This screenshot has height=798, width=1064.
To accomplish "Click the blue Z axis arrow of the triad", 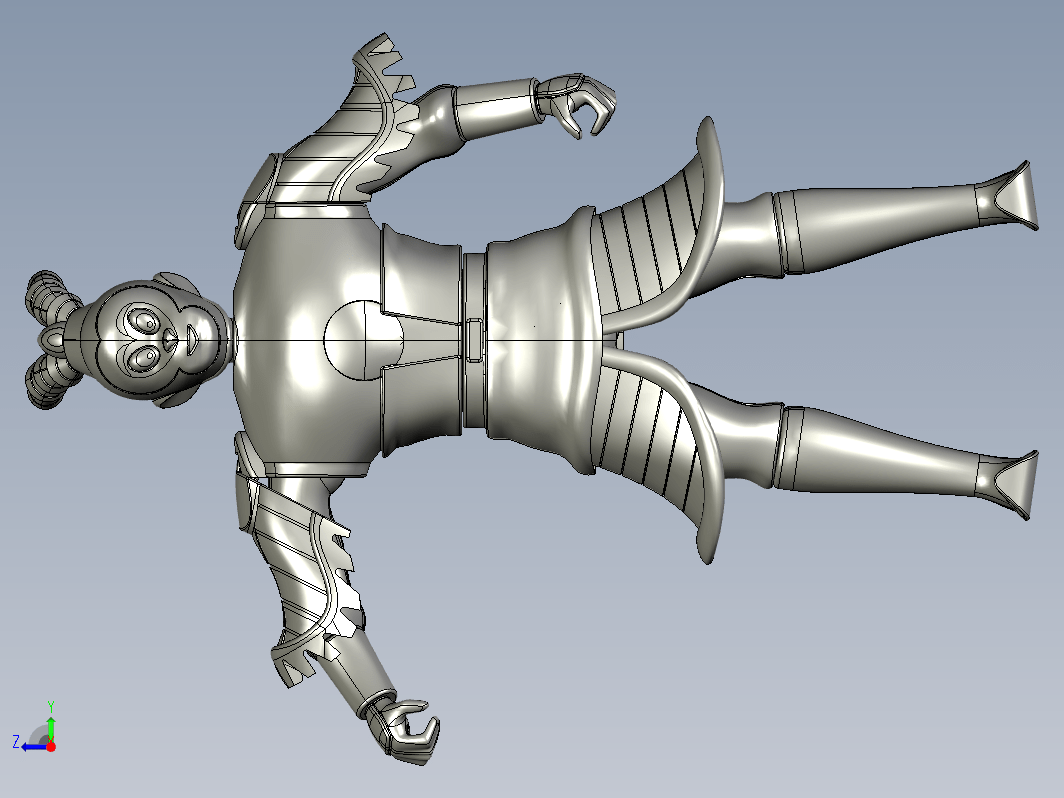I will [33, 747].
